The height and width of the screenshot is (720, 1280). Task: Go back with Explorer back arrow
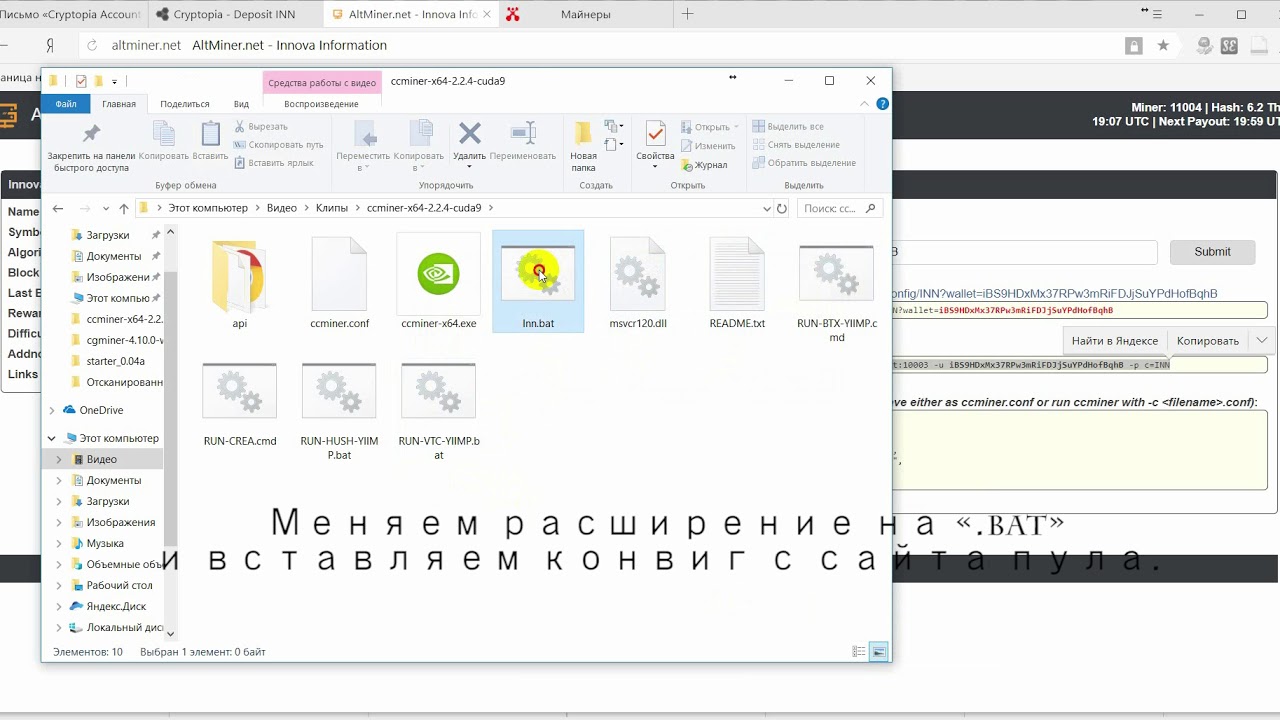click(x=58, y=208)
